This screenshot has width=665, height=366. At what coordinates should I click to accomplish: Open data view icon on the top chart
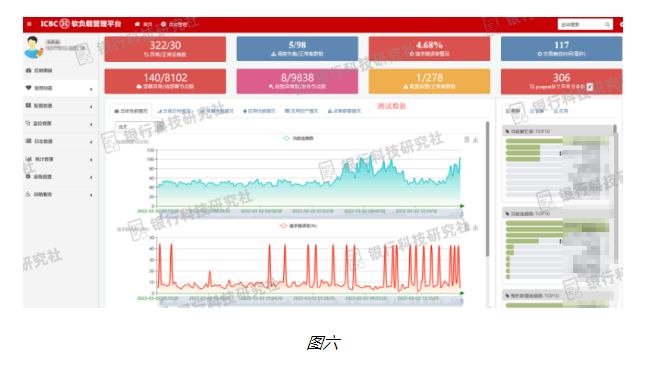pyautogui.click(x=467, y=140)
